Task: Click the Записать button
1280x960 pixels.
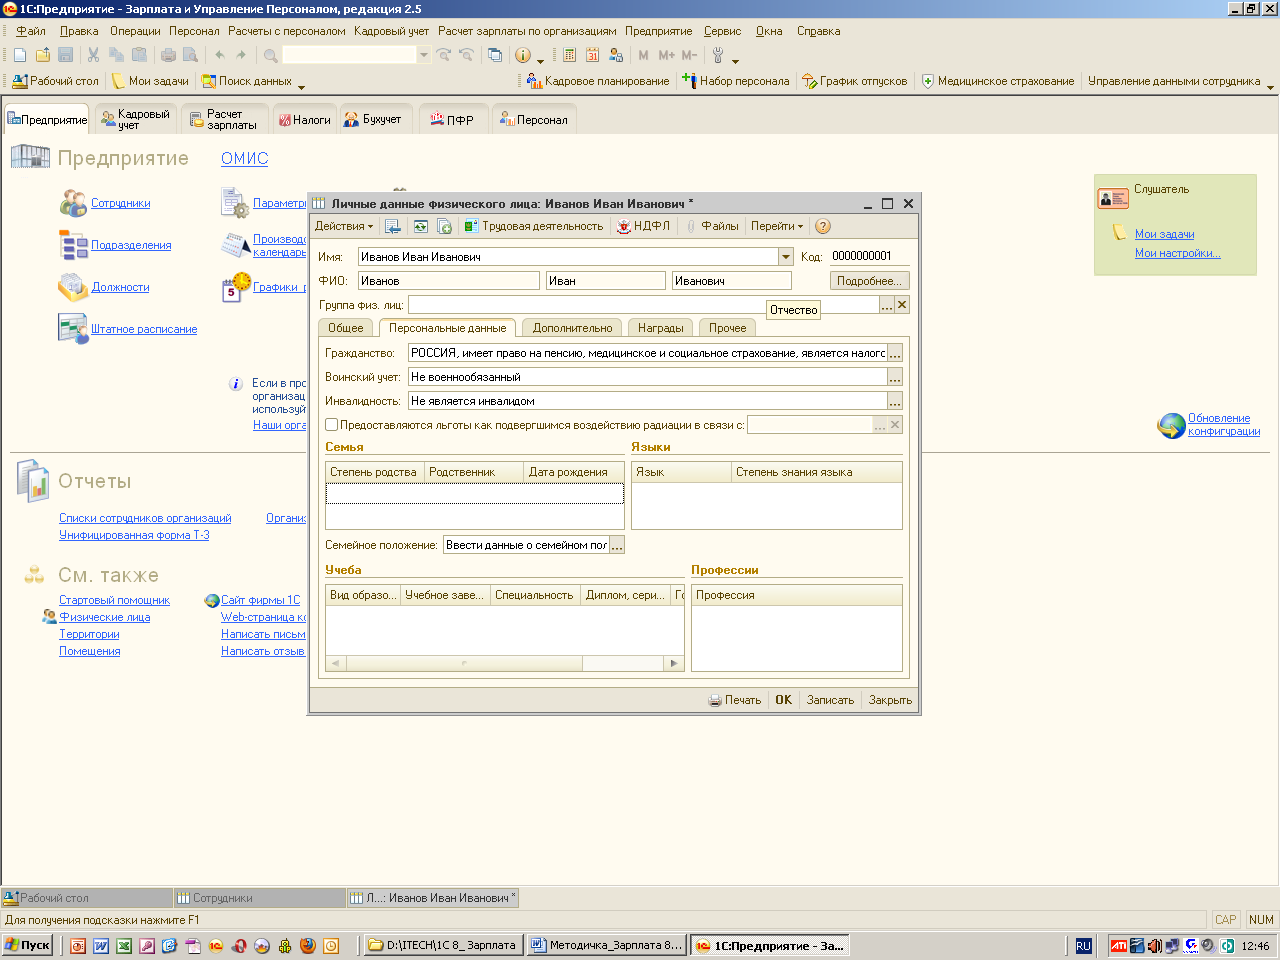Action: (830, 700)
